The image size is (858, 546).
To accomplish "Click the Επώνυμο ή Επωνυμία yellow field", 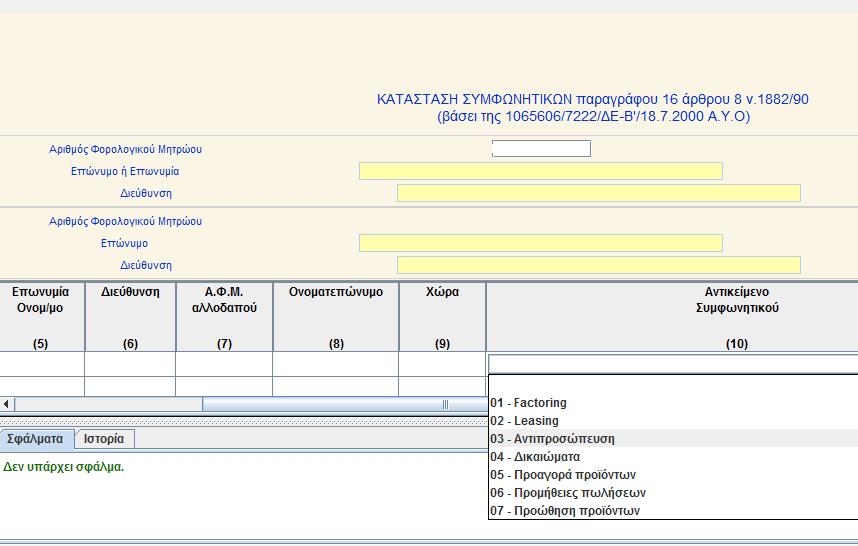I will 541,171.
